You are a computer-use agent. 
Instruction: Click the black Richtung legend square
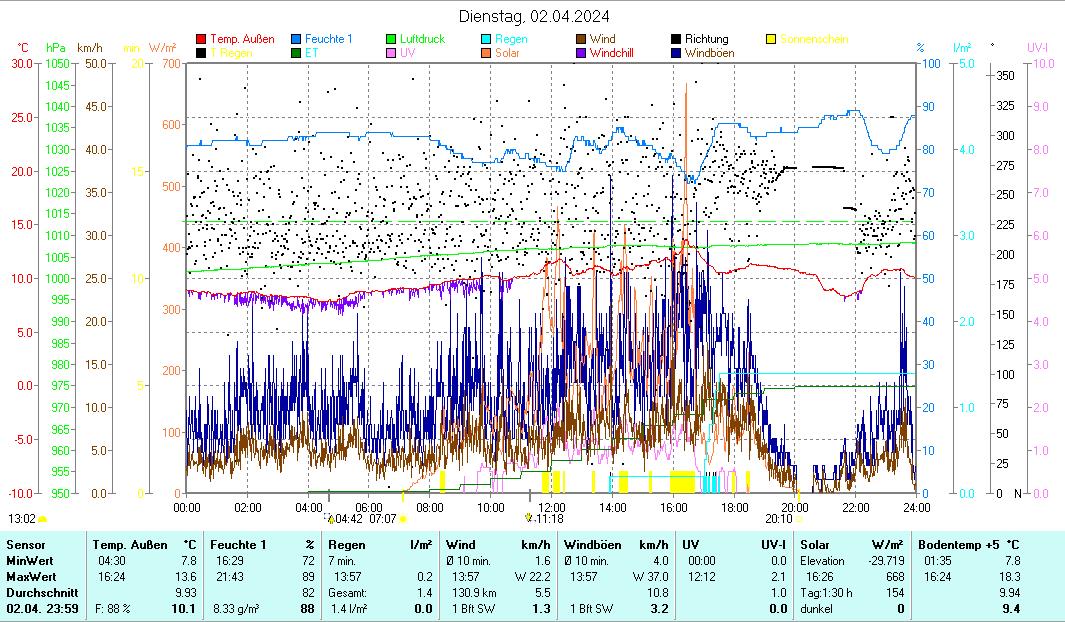677,39
